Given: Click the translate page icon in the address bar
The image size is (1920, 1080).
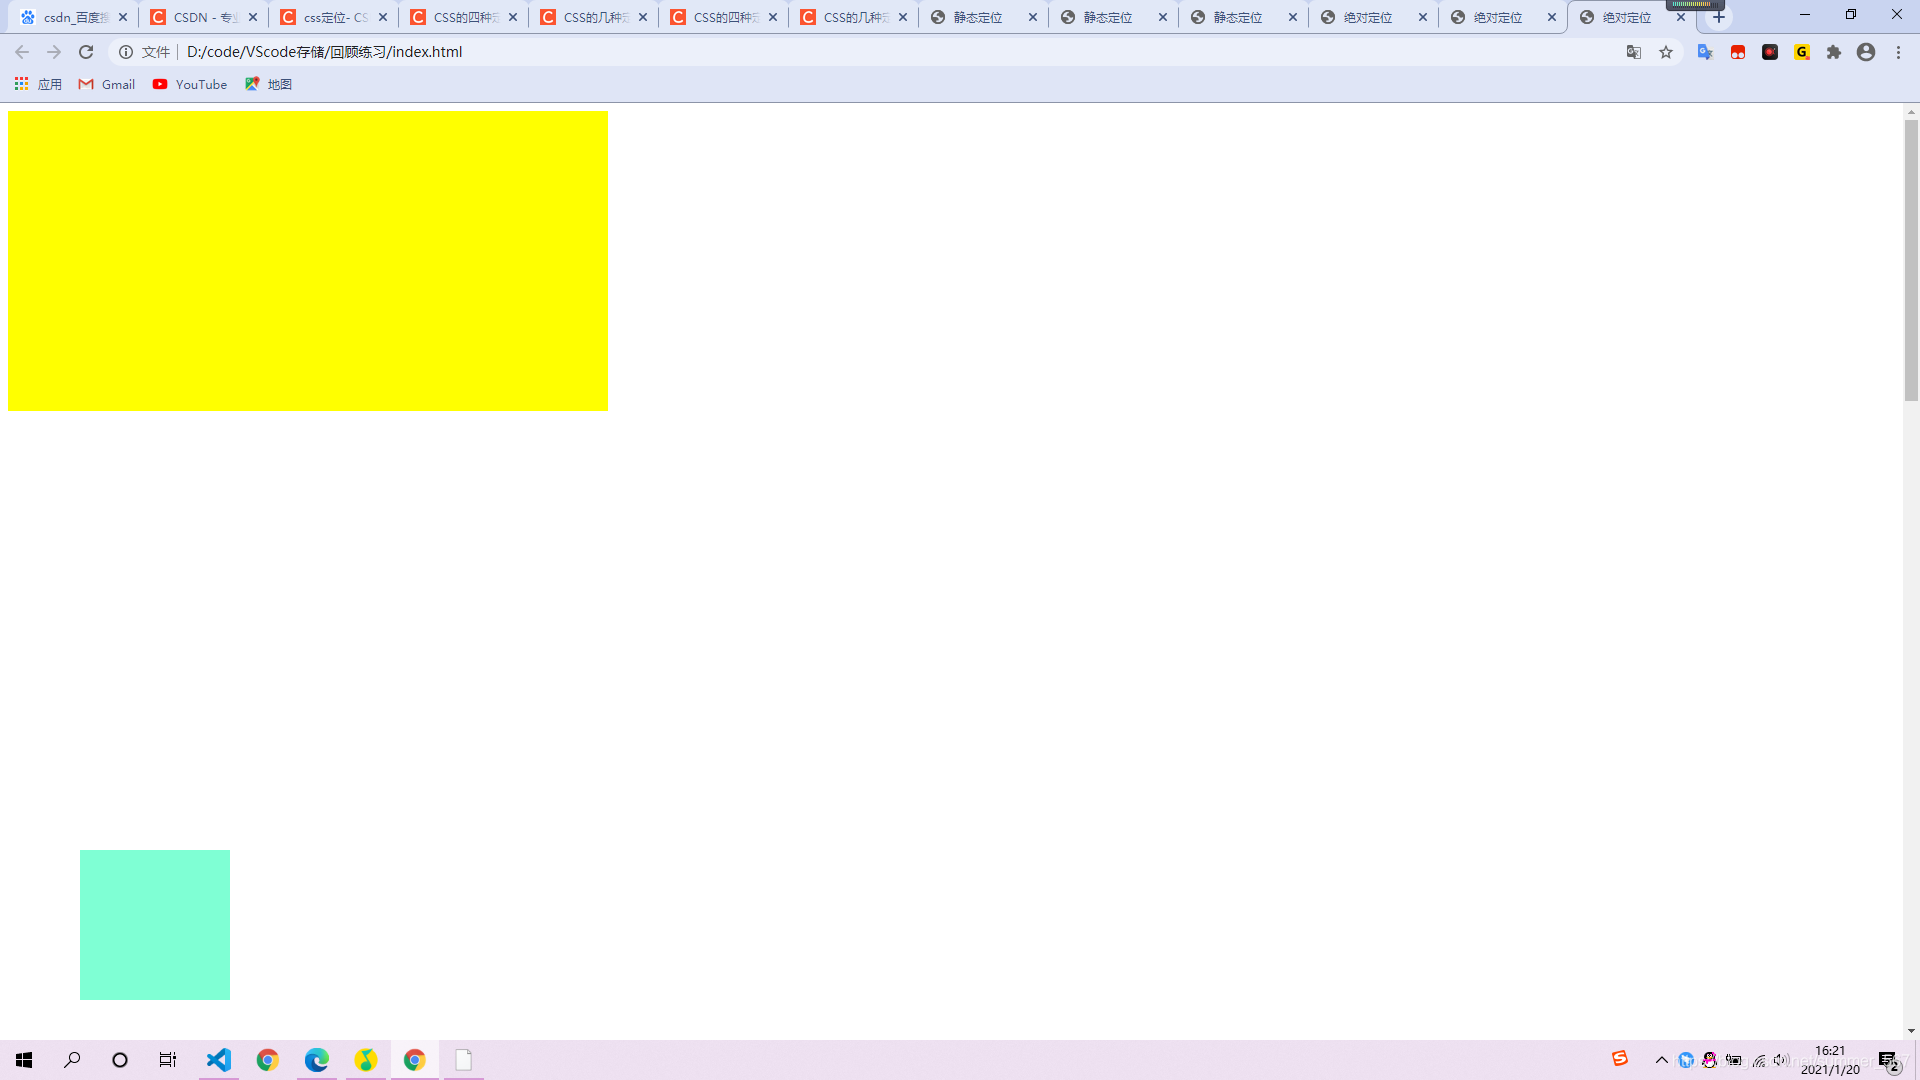Looking at the screenshot, I should [1634, 52].
